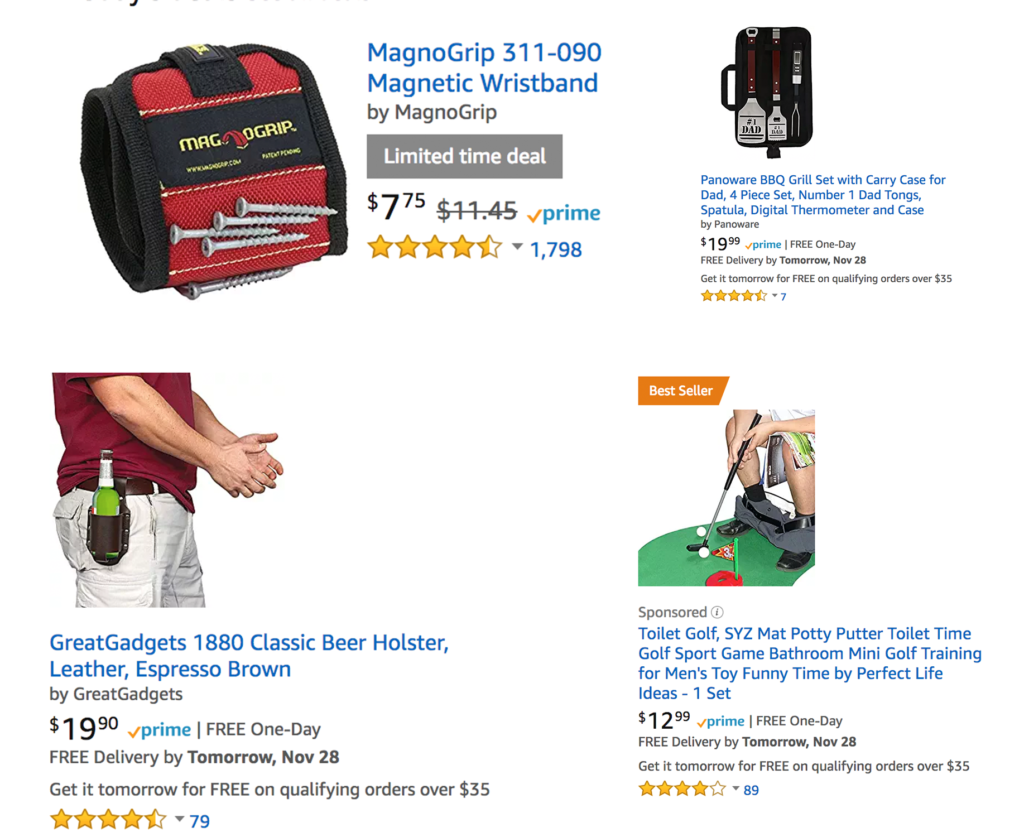Open Toilet Golf SYZ Mat product link
Screen dimensions: 1024x837
(810, 663)
